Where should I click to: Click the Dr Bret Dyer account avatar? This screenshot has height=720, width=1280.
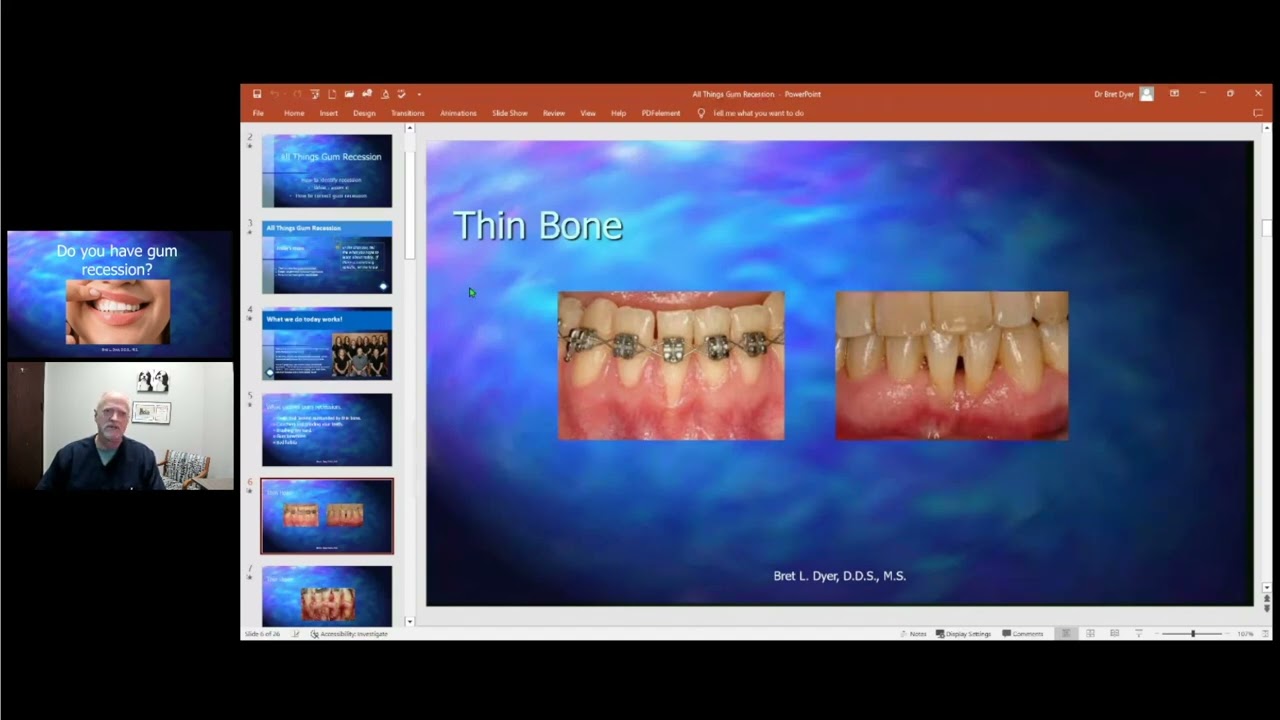click(1146, 94)
